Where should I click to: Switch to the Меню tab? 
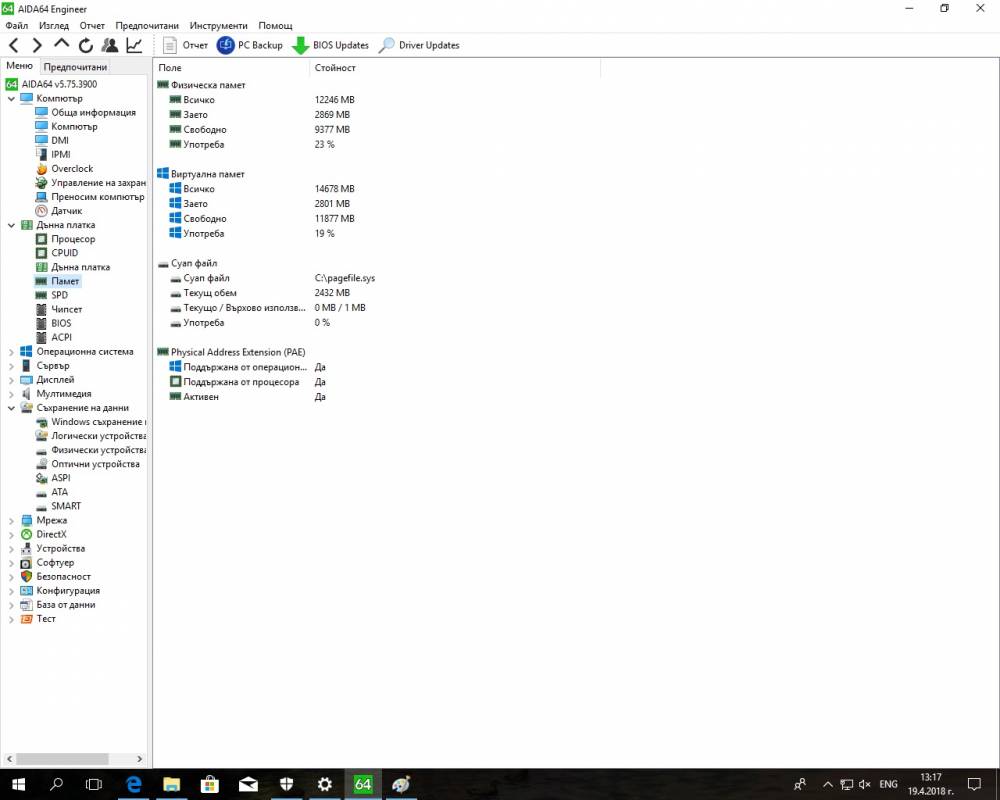pos(20,66)
